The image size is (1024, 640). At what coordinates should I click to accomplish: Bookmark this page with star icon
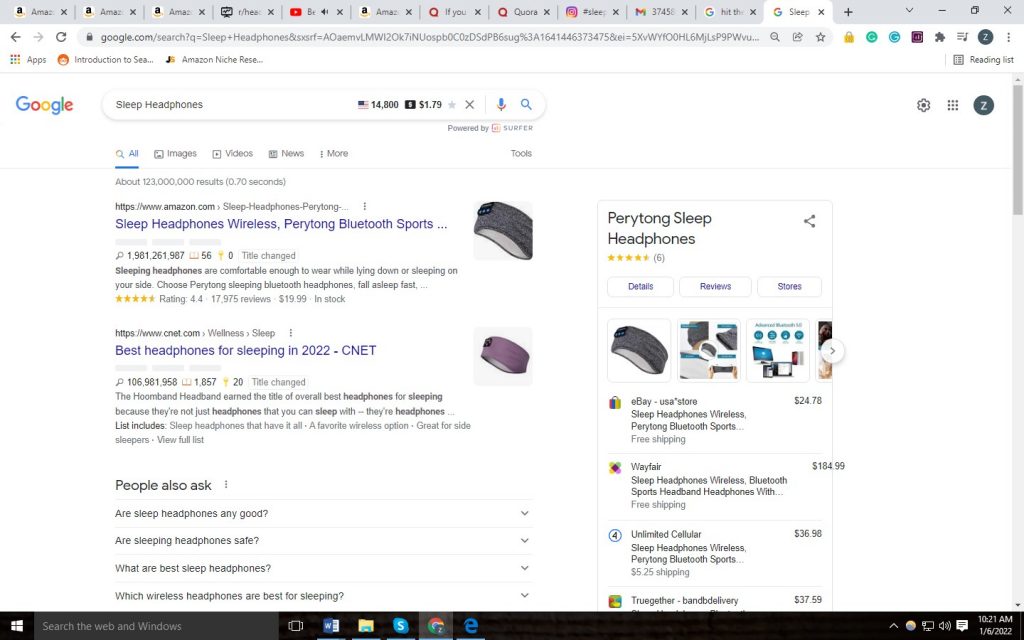coord(820,37)
